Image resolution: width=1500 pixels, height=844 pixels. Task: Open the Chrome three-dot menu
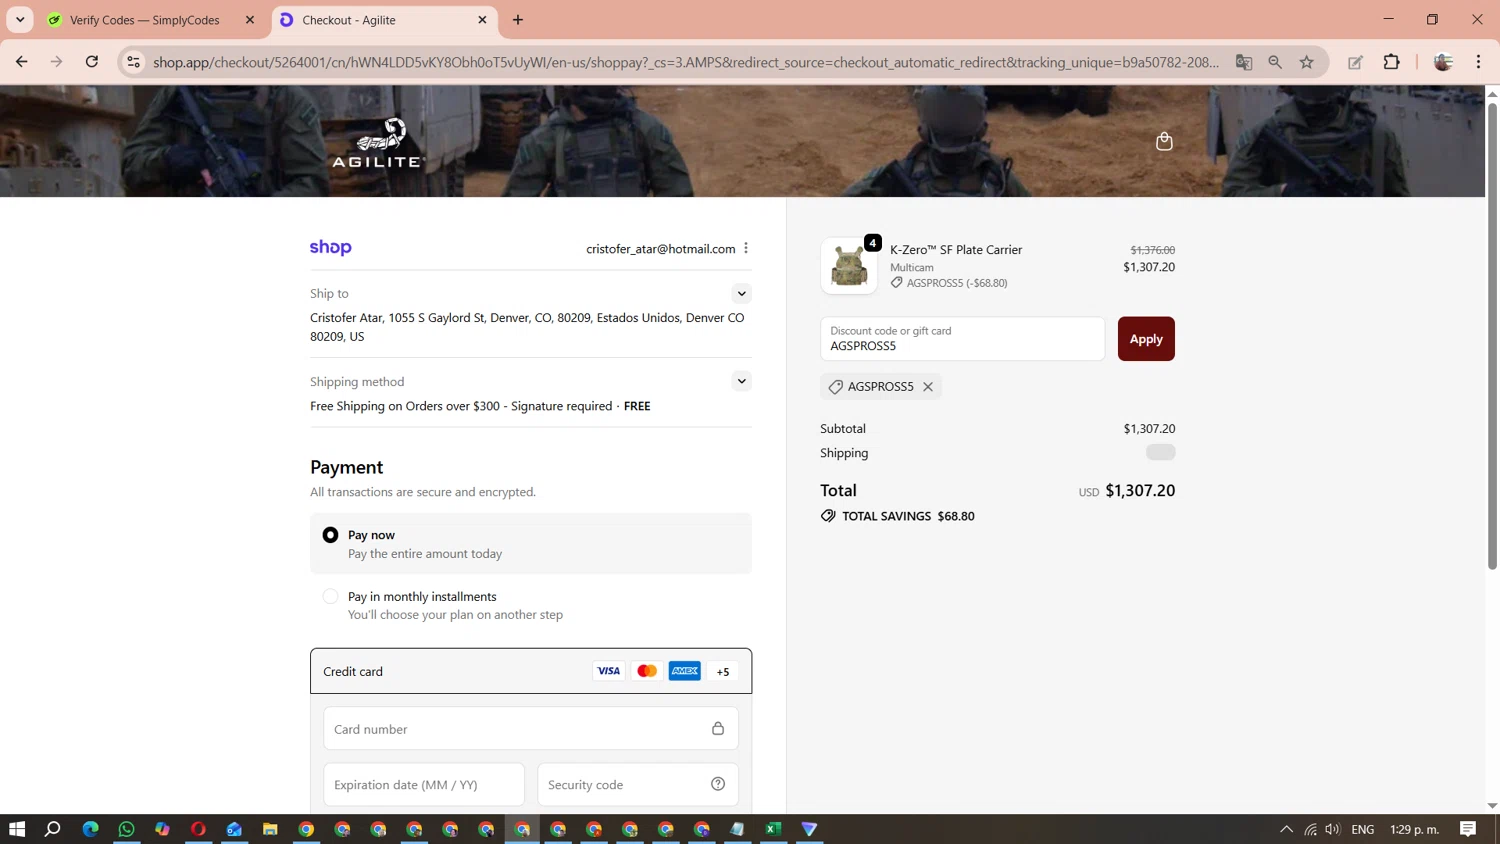point(1478,62)
